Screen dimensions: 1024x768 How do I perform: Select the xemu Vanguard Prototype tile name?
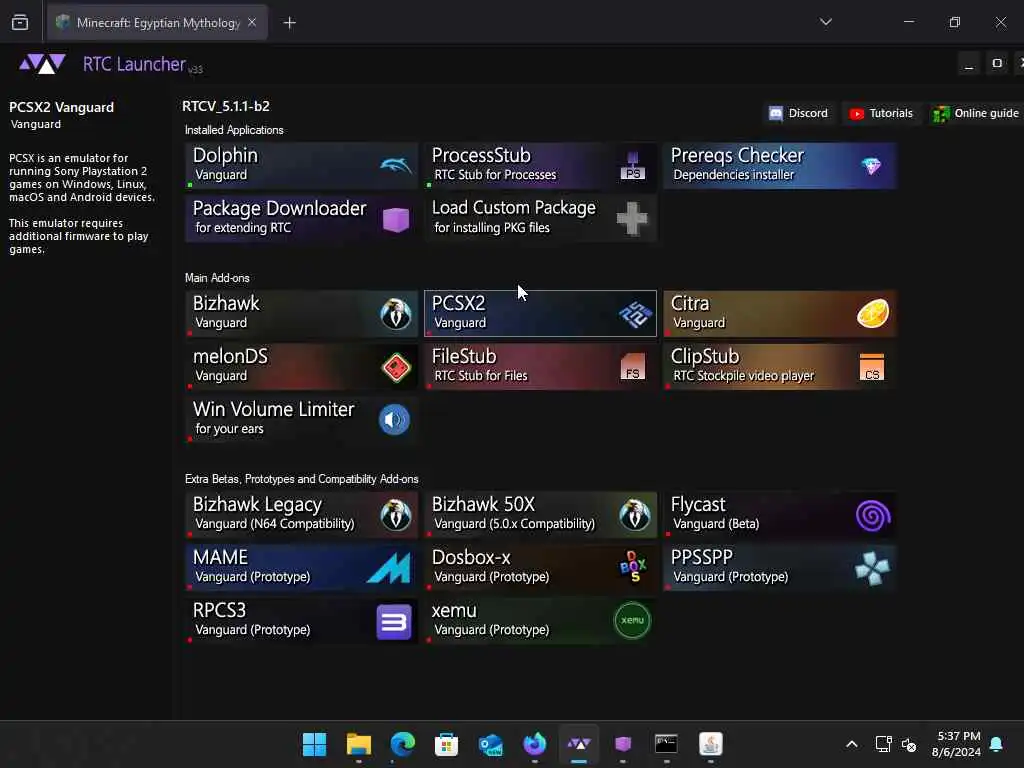[455, 611]
